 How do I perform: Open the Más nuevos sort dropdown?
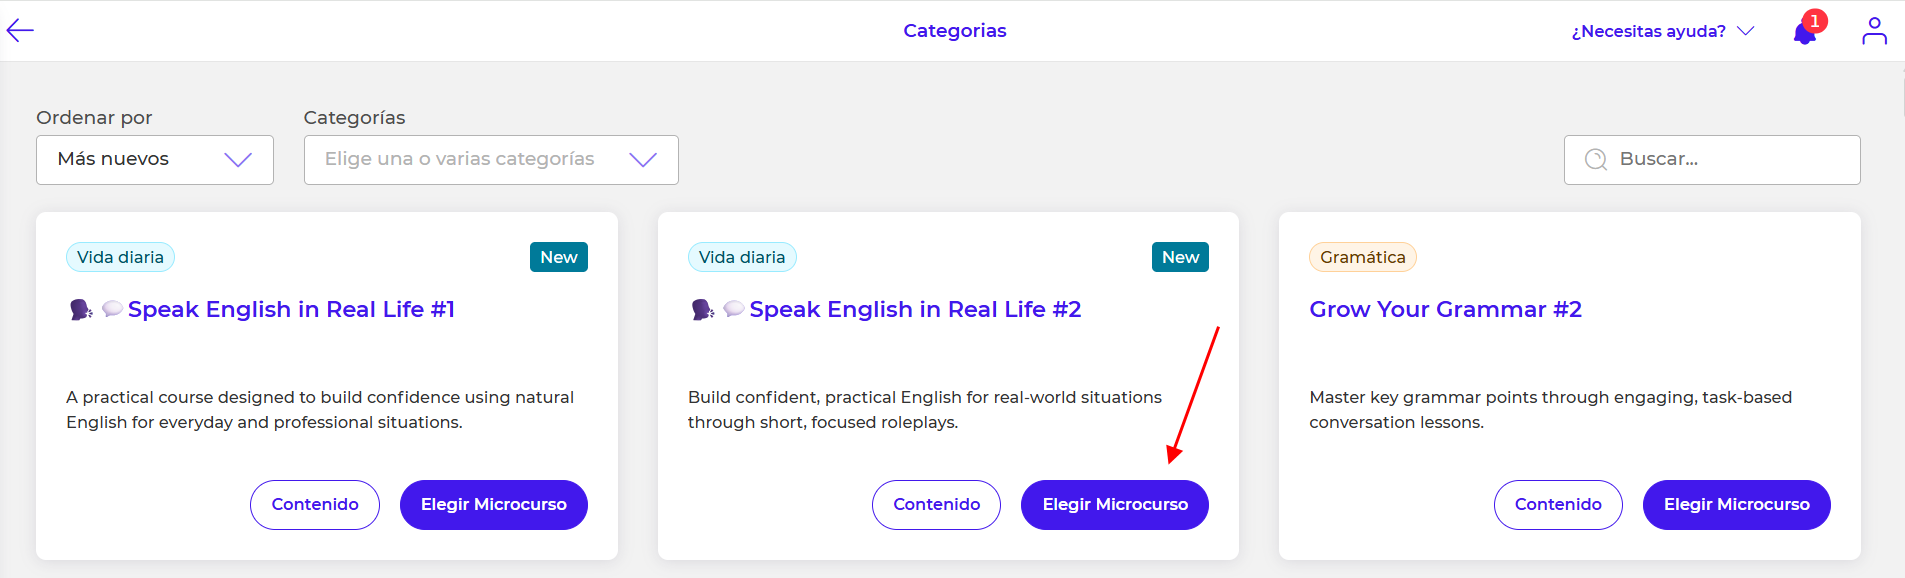(155, 160)
